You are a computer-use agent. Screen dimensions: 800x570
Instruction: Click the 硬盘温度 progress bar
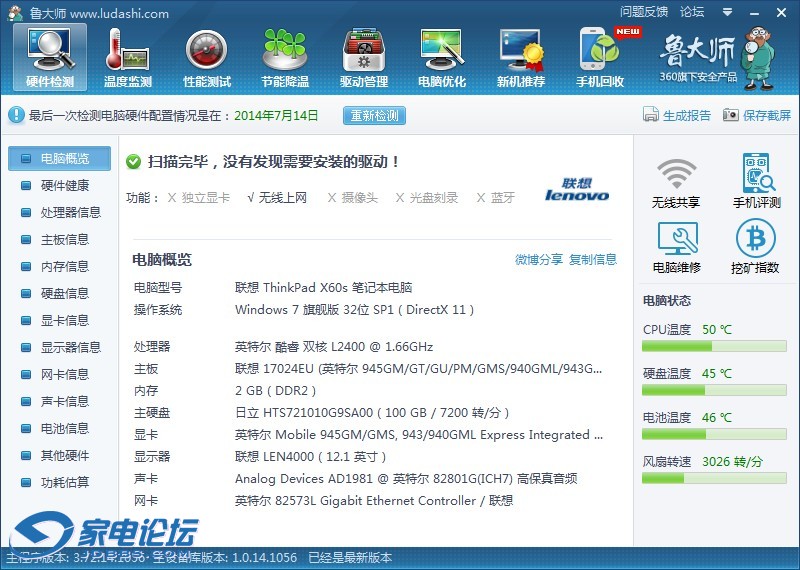coord(714,390)
